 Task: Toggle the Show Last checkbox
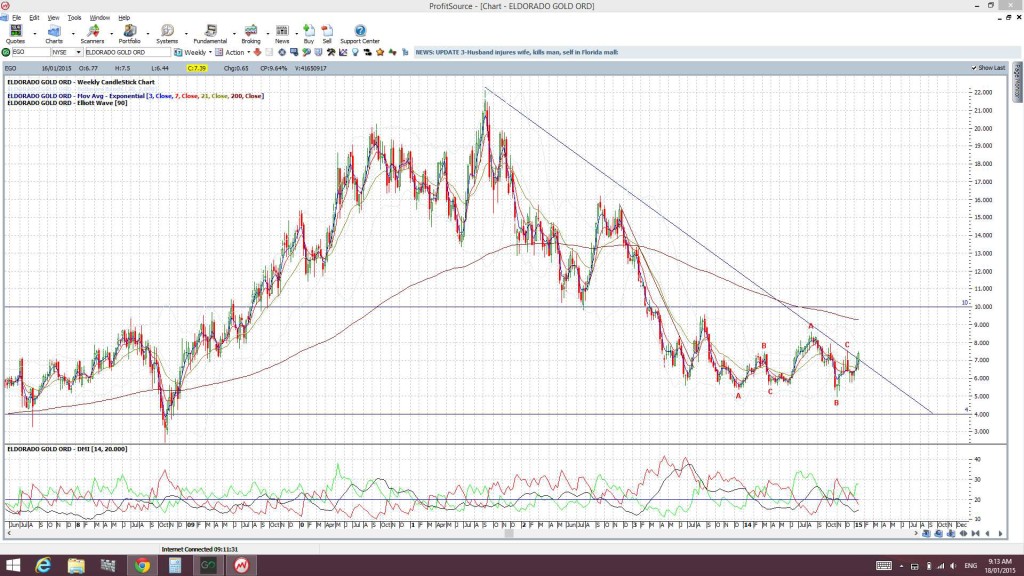pyautogui.click(x=974, y=68)
